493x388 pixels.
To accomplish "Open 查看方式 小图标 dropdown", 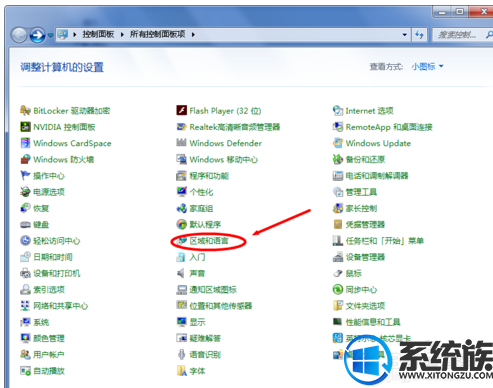I will tap(427, 67).
